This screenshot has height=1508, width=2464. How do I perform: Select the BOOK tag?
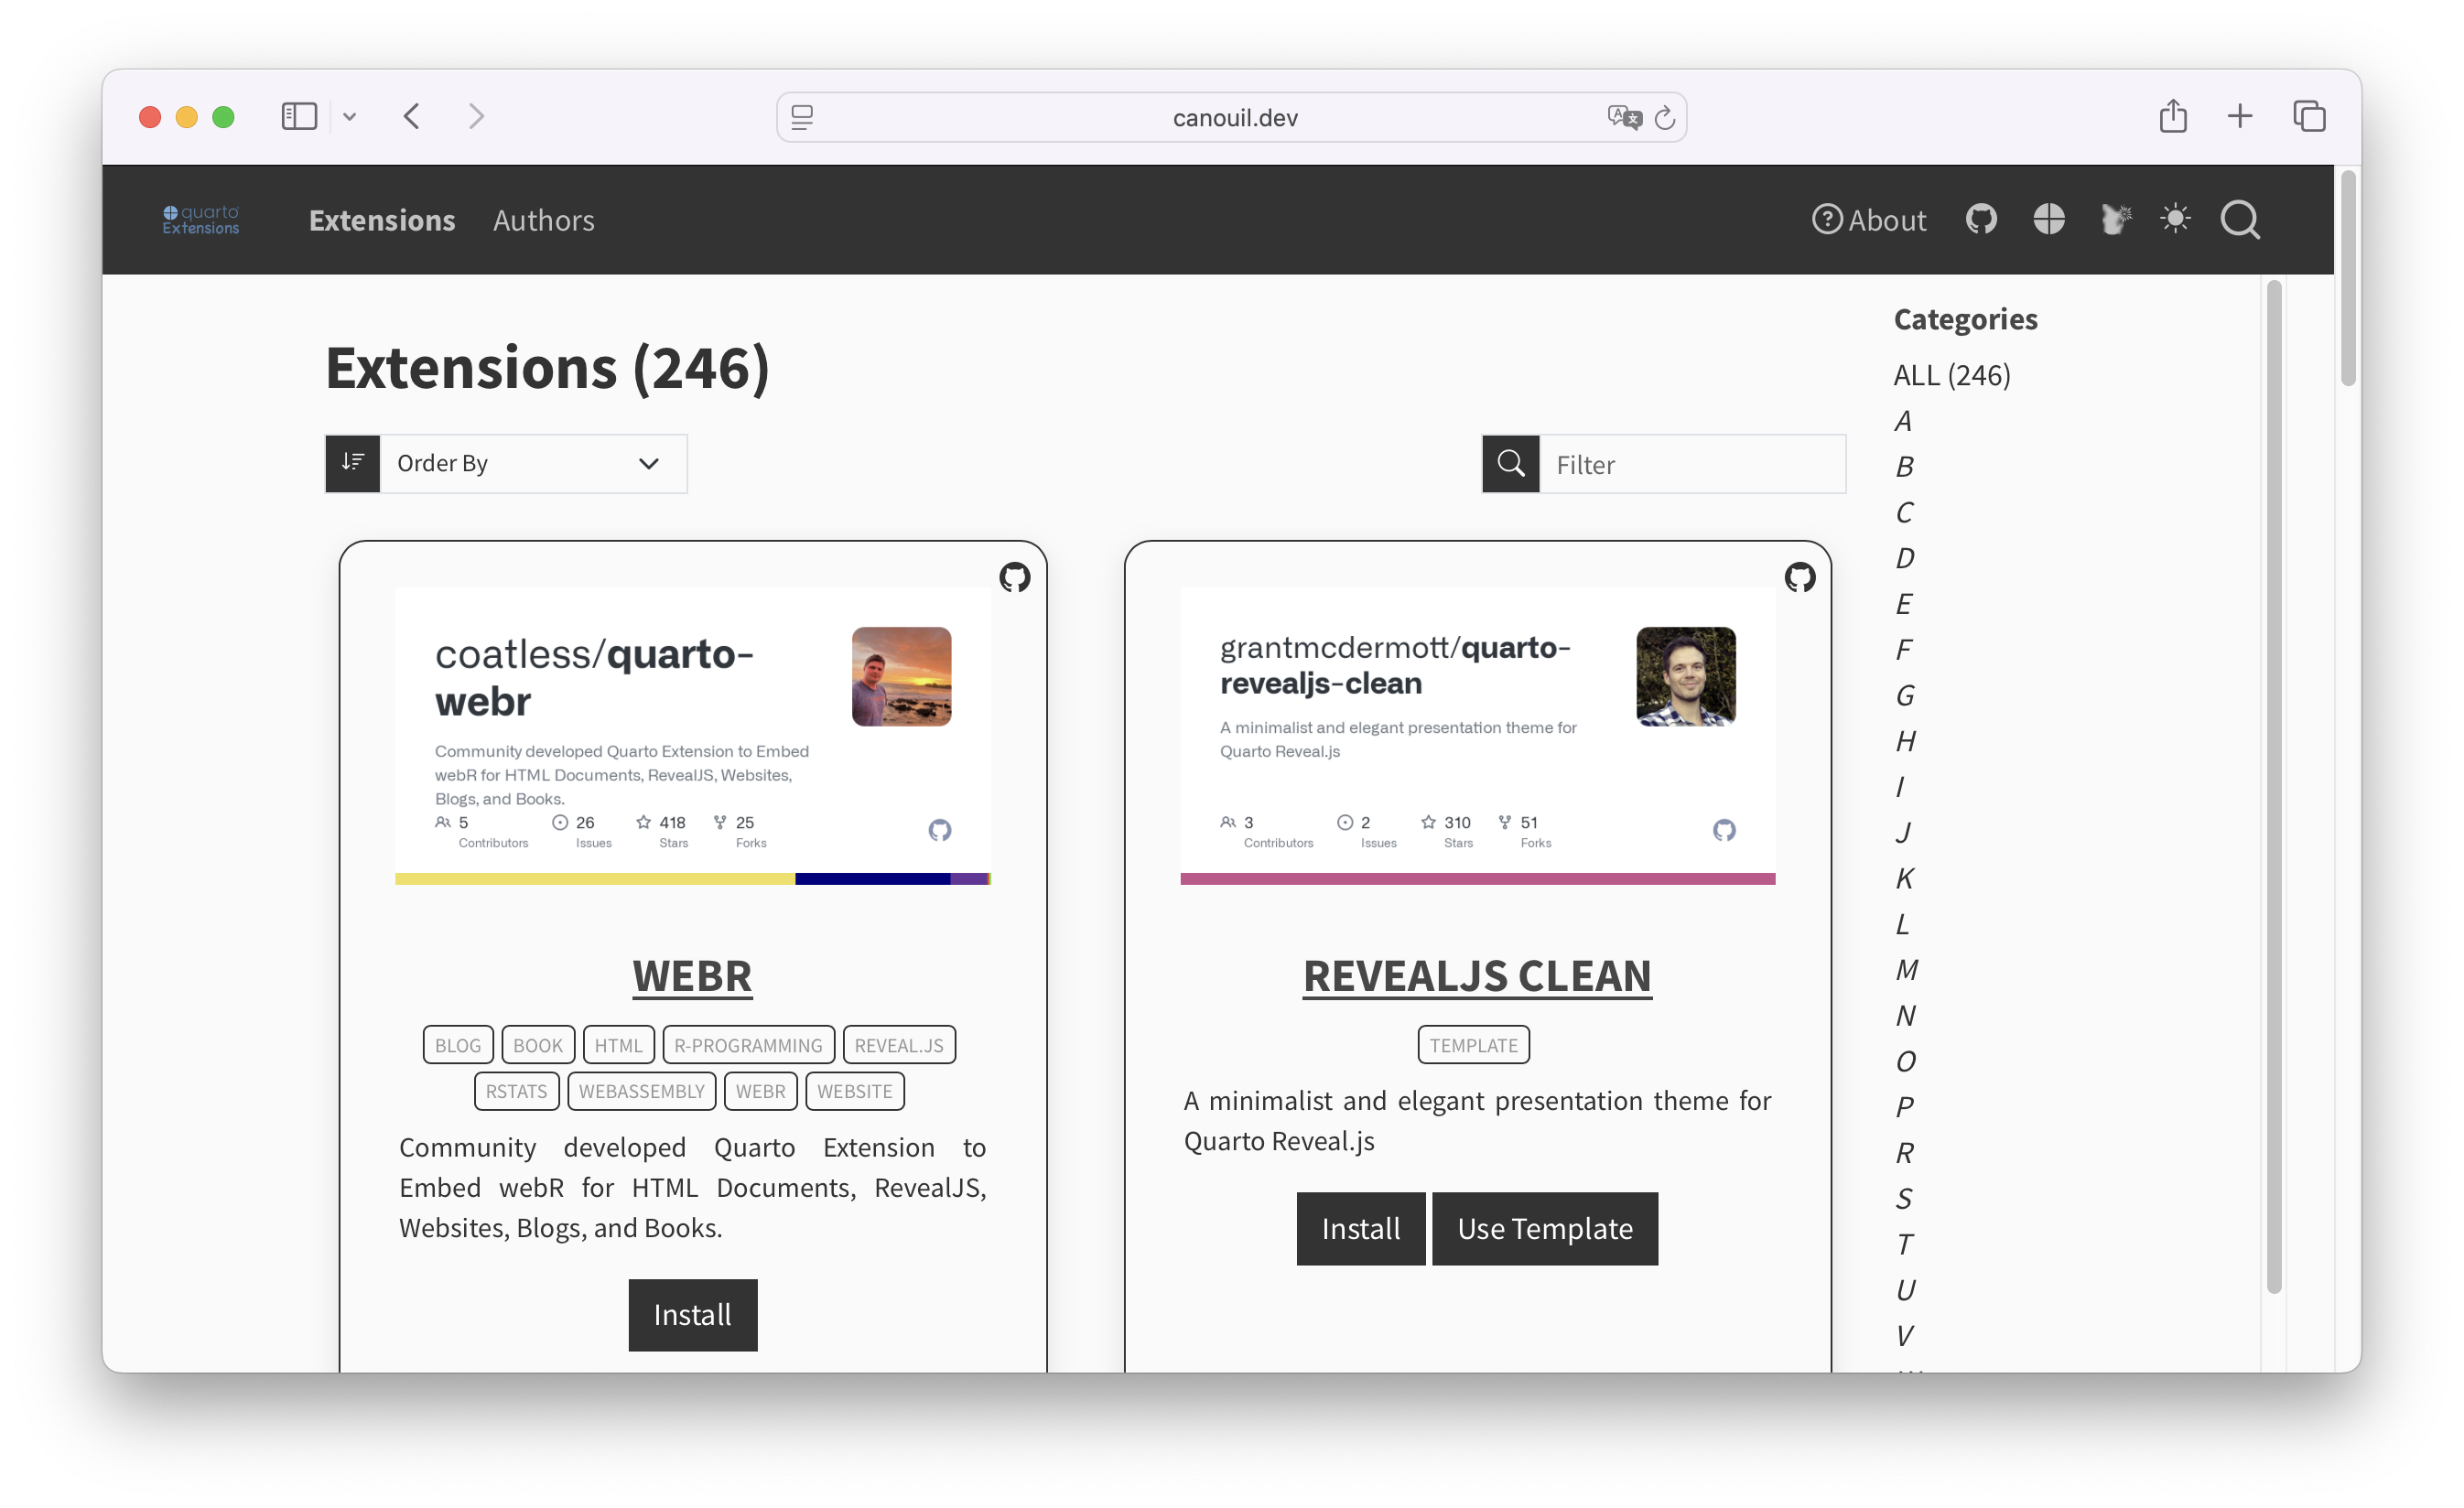point(538,1044)
